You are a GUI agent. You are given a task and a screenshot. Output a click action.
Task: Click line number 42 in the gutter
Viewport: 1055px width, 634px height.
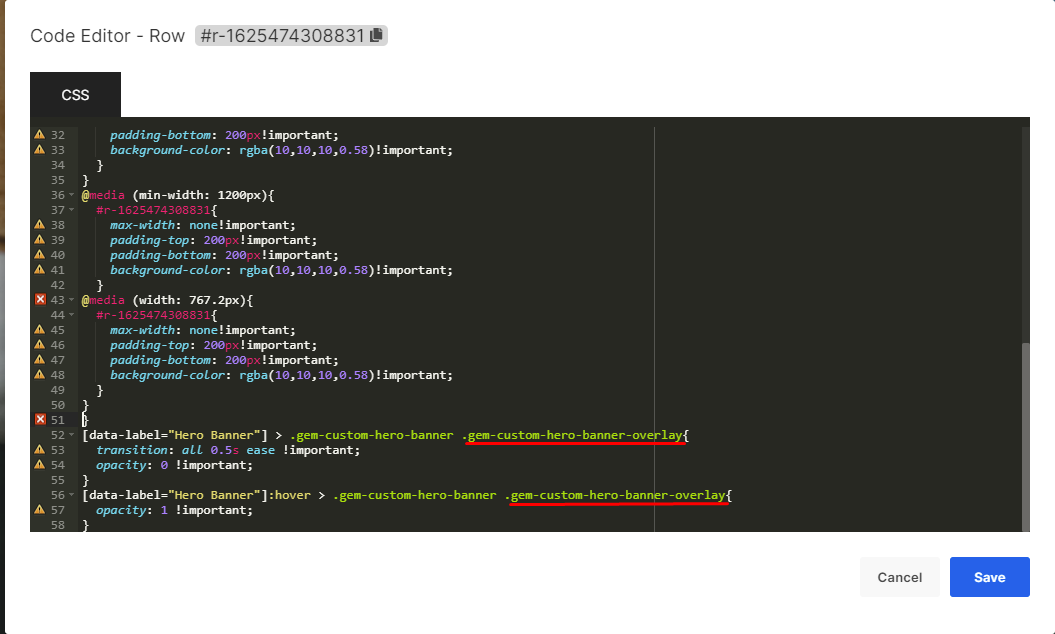point(58,285)
